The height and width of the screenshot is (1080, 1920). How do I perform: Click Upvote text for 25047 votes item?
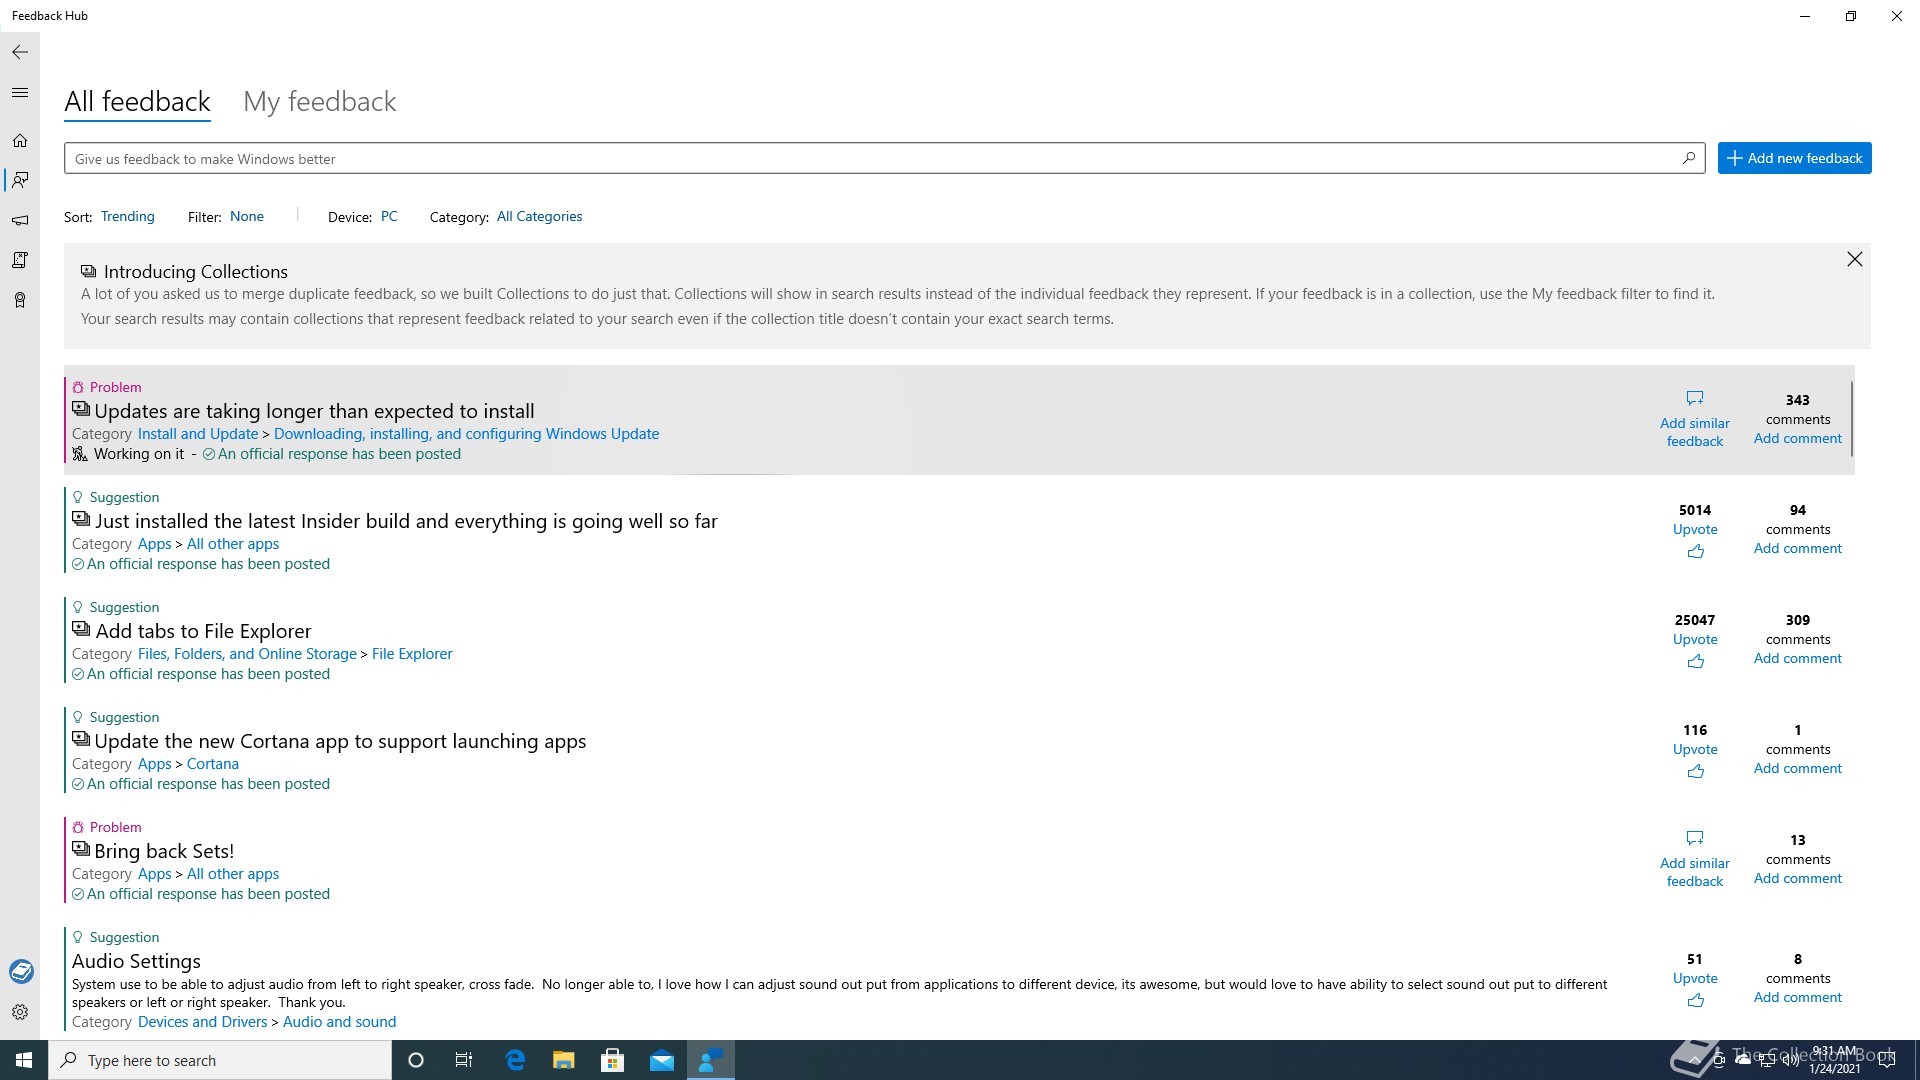click(x=1695, y=639)
